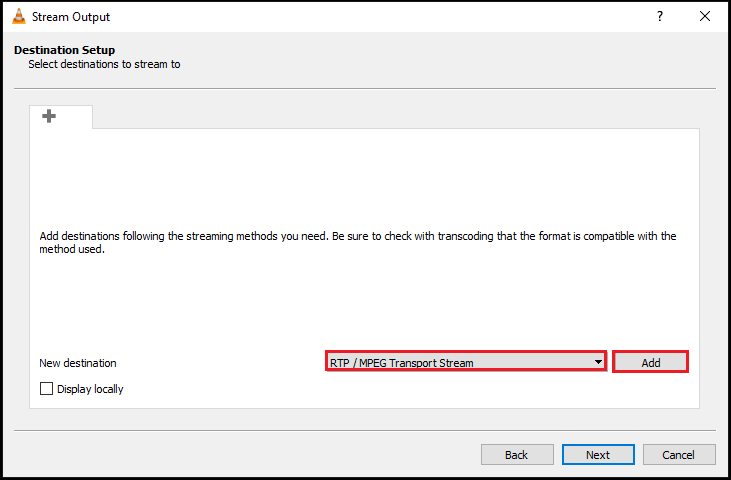Click "Select destinations to stream to" subtitle

coord(104,64)
